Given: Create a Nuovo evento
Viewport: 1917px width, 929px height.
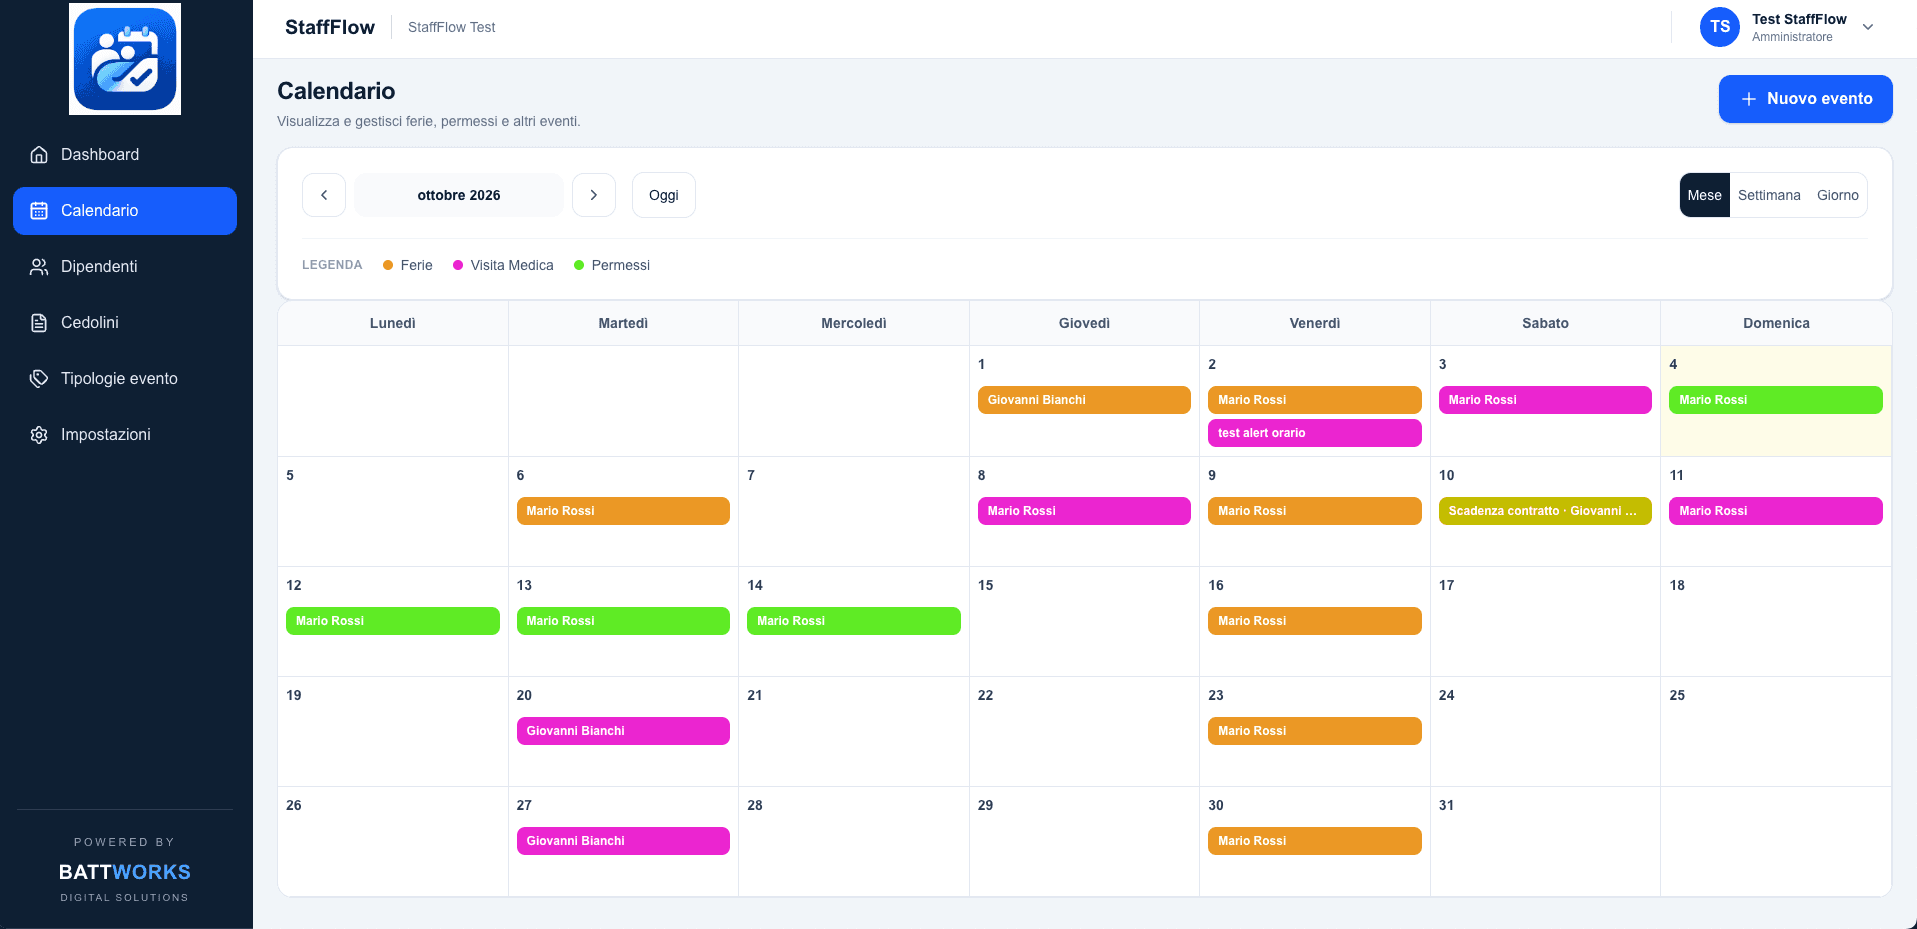Looking at the screenshot, I should [x=1806, y=99].
